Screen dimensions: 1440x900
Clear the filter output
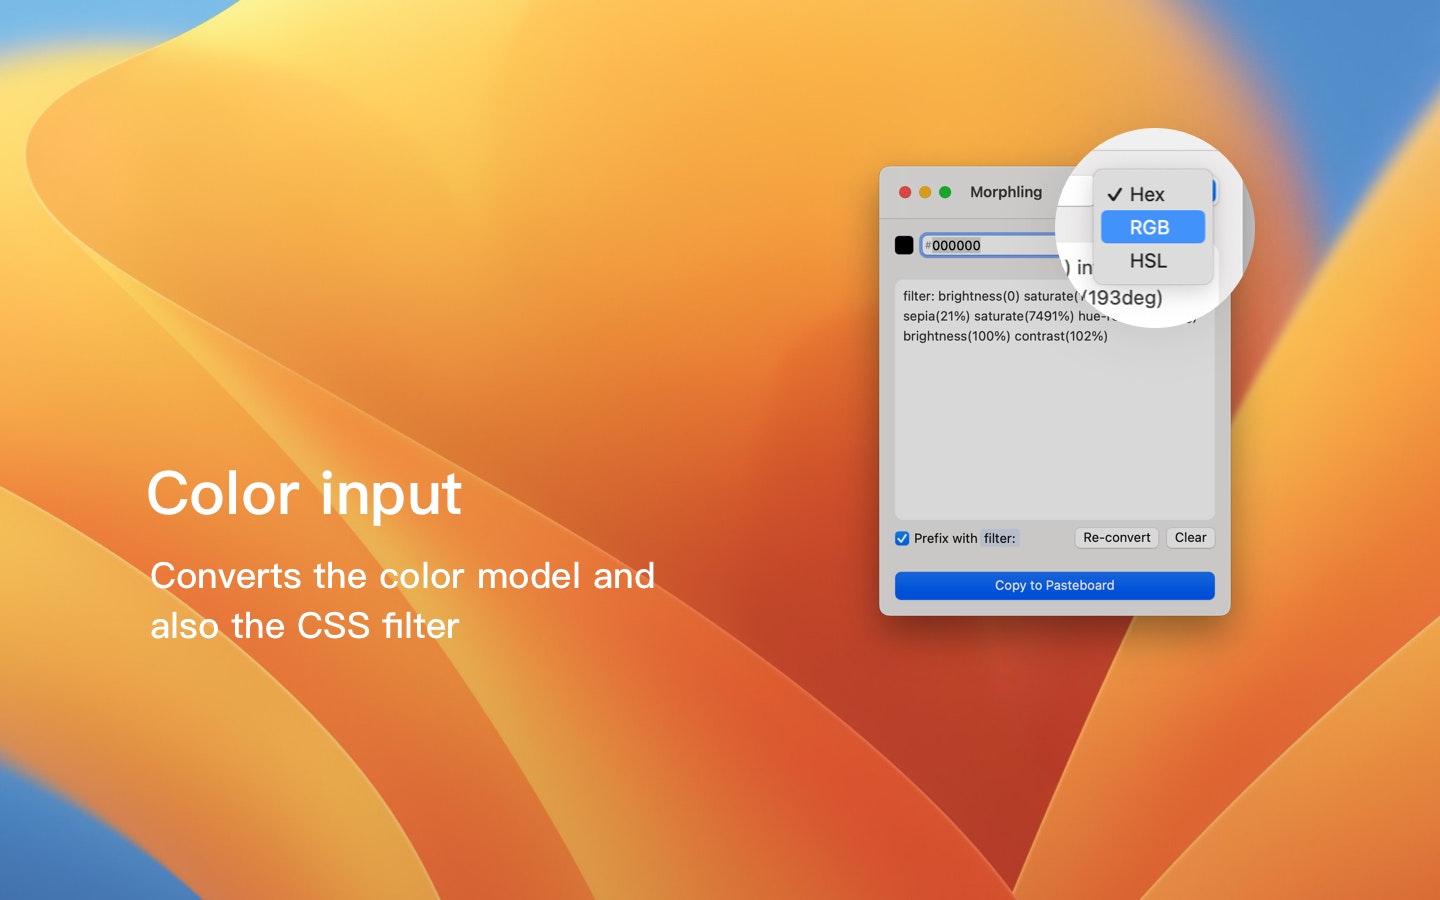(x=1190, y=538)
